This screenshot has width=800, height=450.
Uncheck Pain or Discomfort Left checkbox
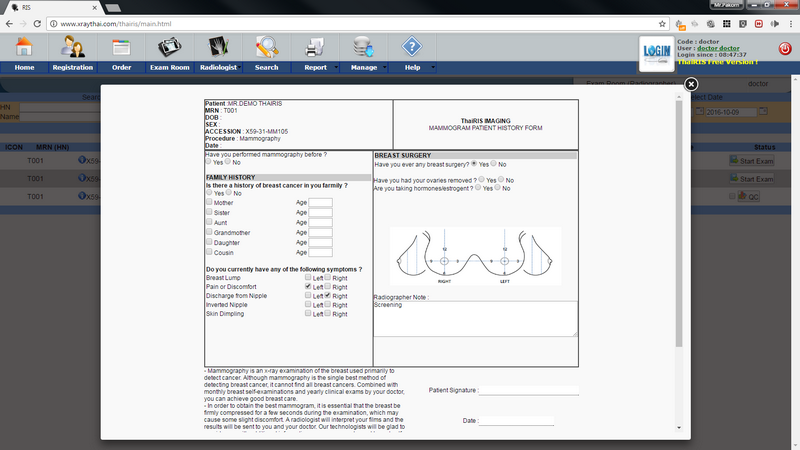(x=309, y=286)
